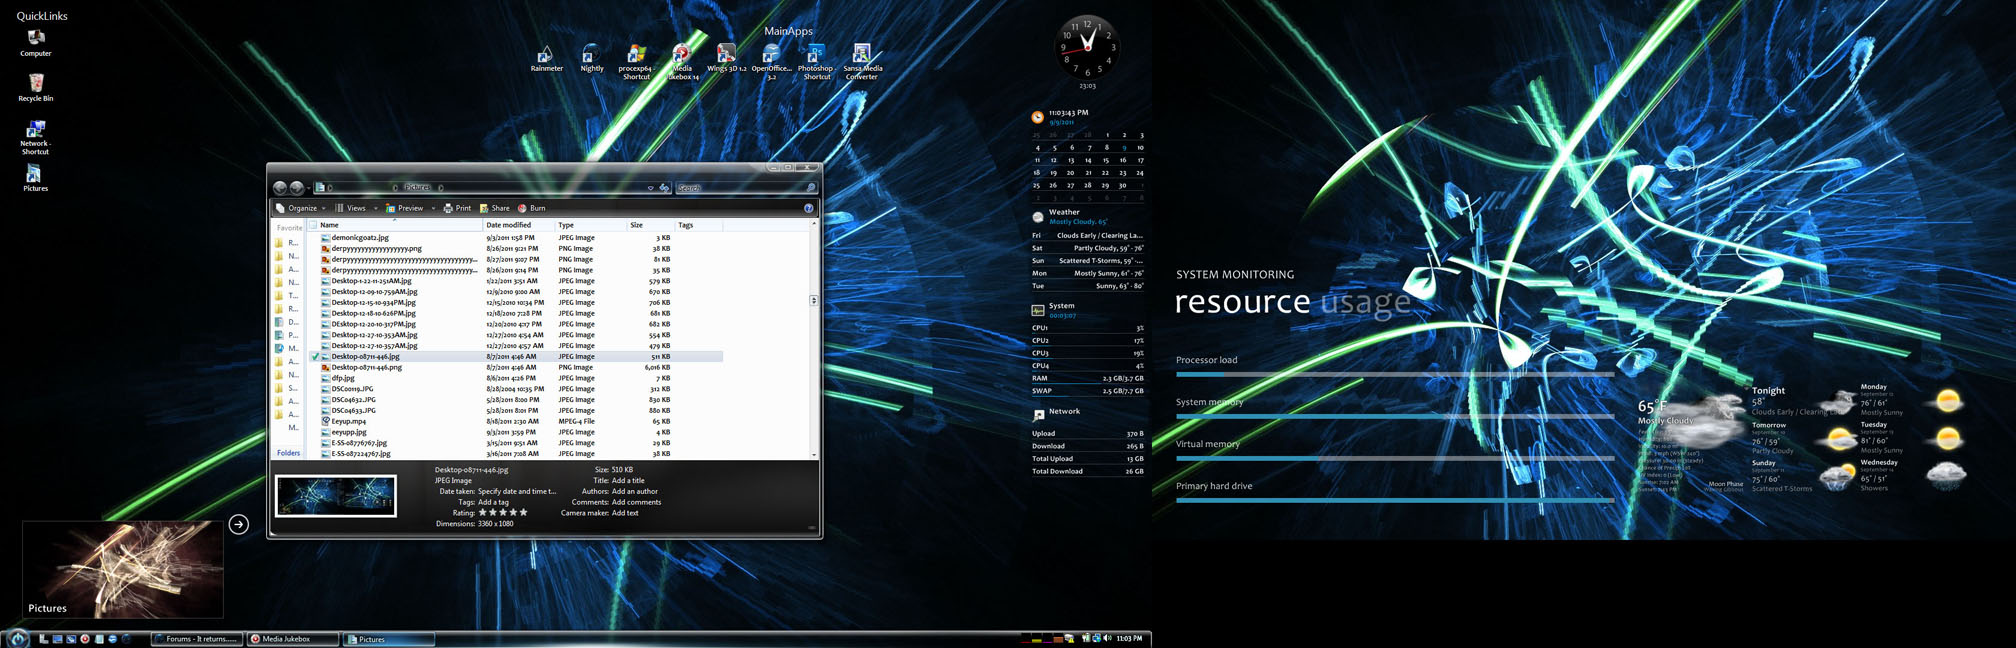
Task: Switch to Media Jukebox taskbar button
Action: coord(292,639)
